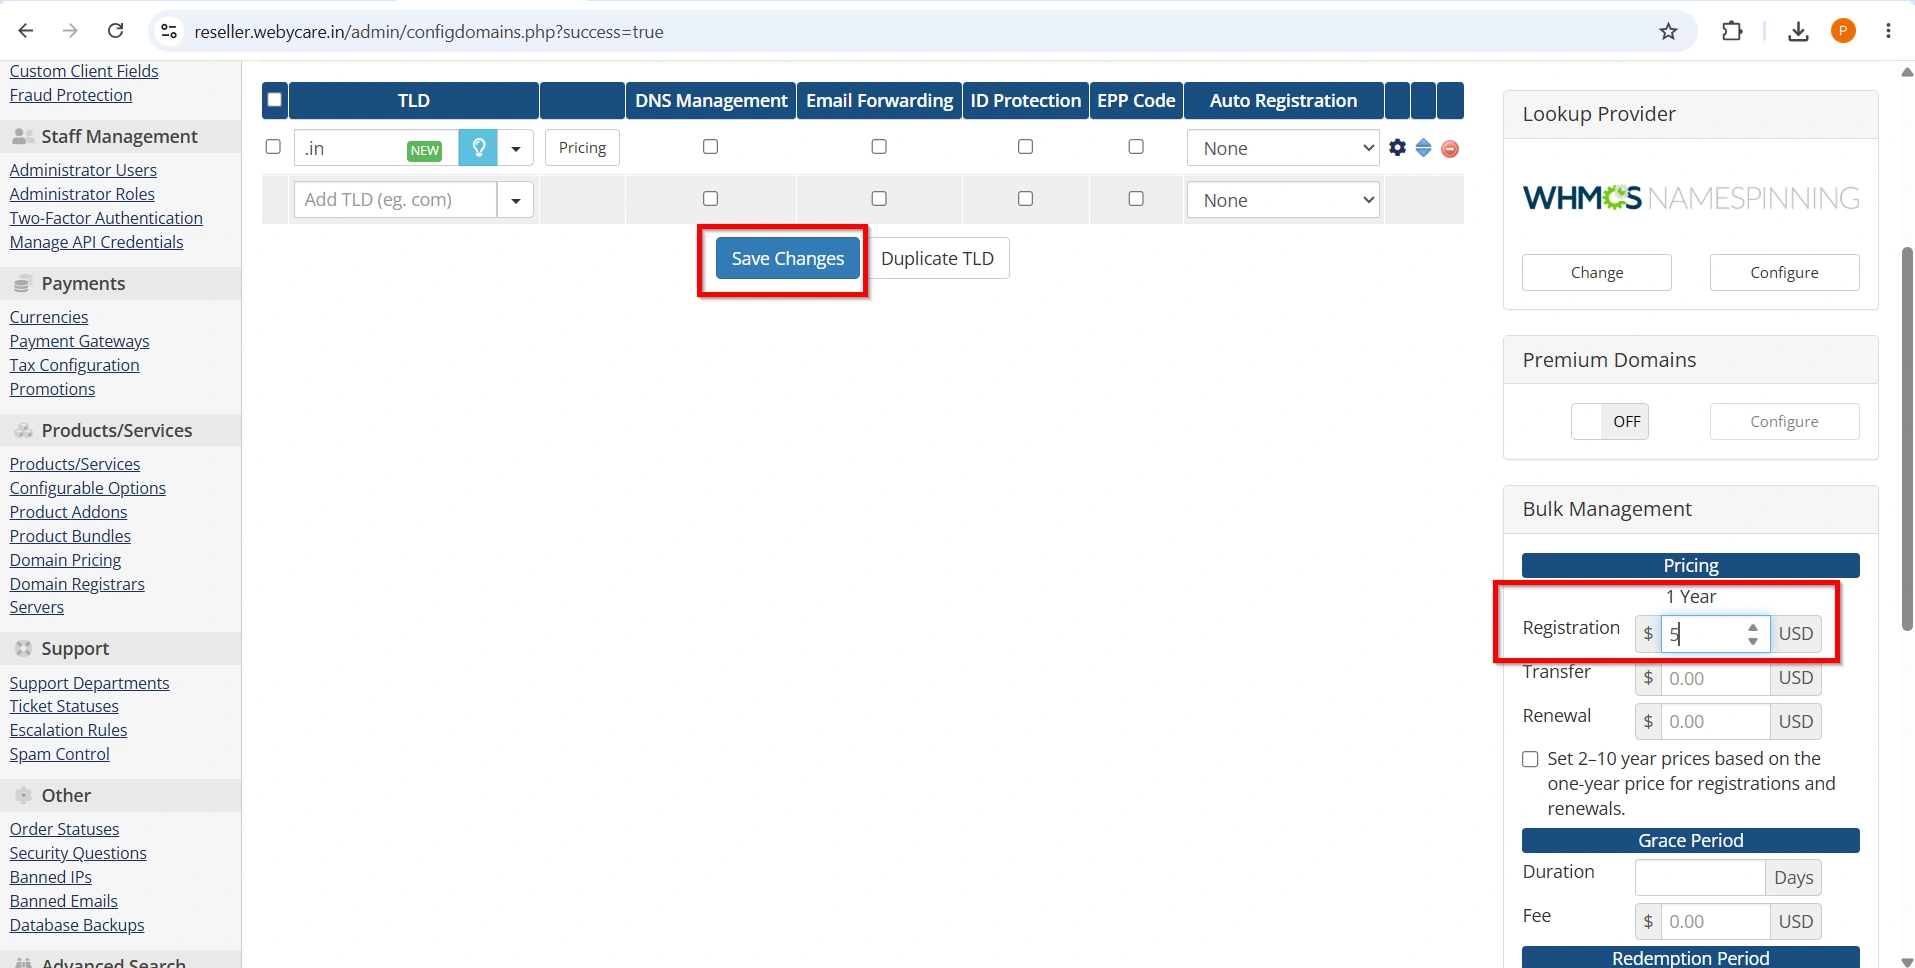This screenshot has height=968, width=1915.
Task: Click the browser back arrow
Action: pos(26,31)
